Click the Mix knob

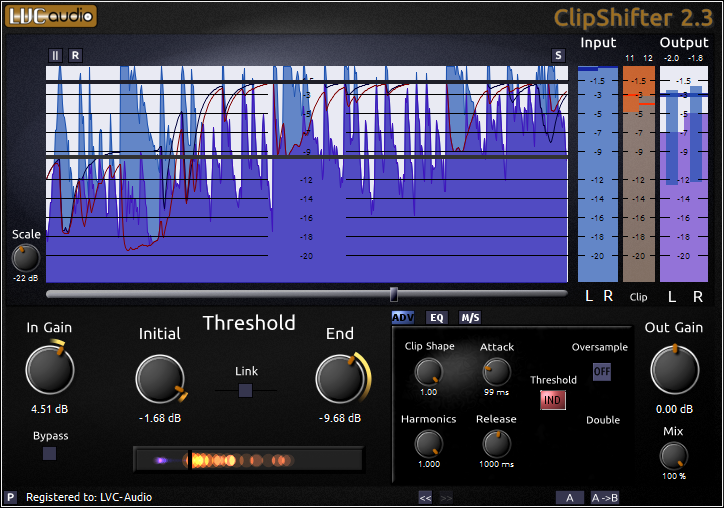coord(674,455)
